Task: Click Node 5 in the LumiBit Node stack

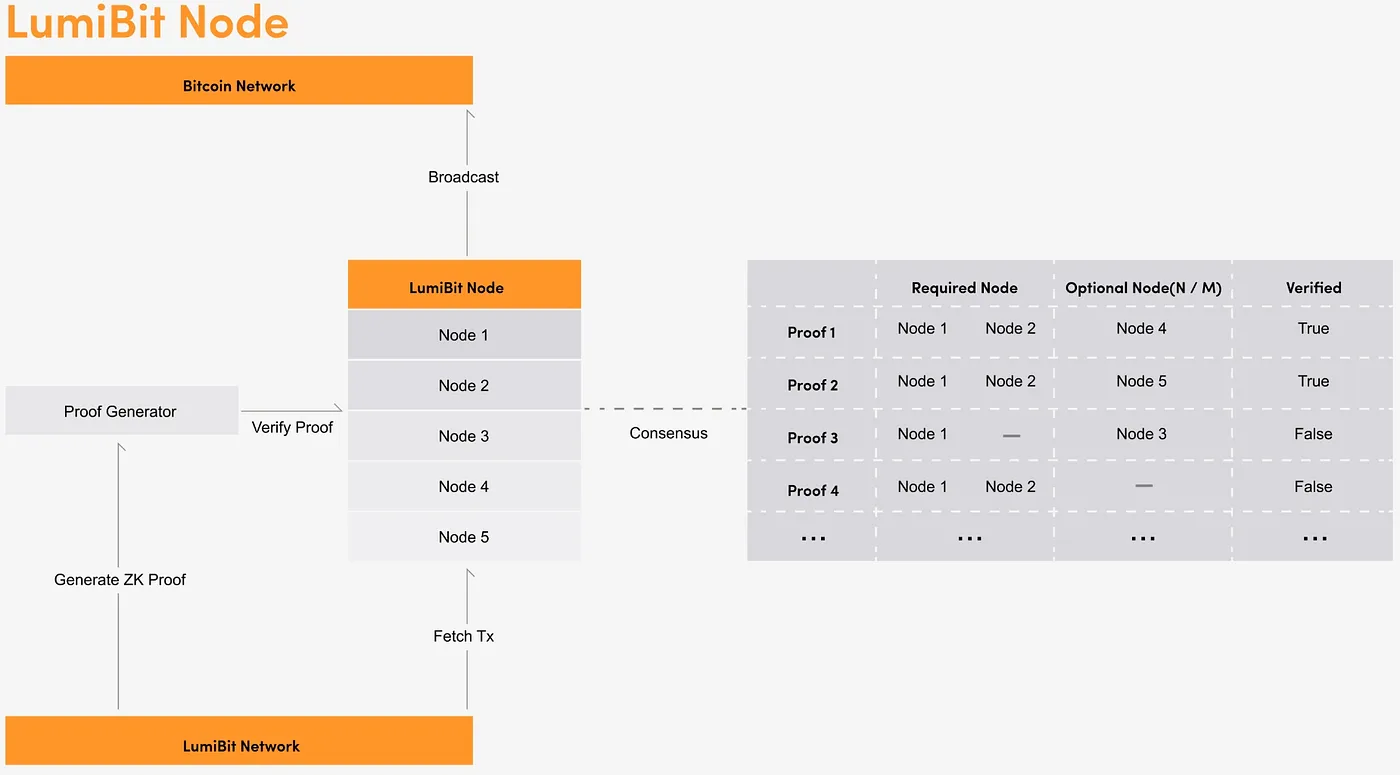Action: [464, 537]
